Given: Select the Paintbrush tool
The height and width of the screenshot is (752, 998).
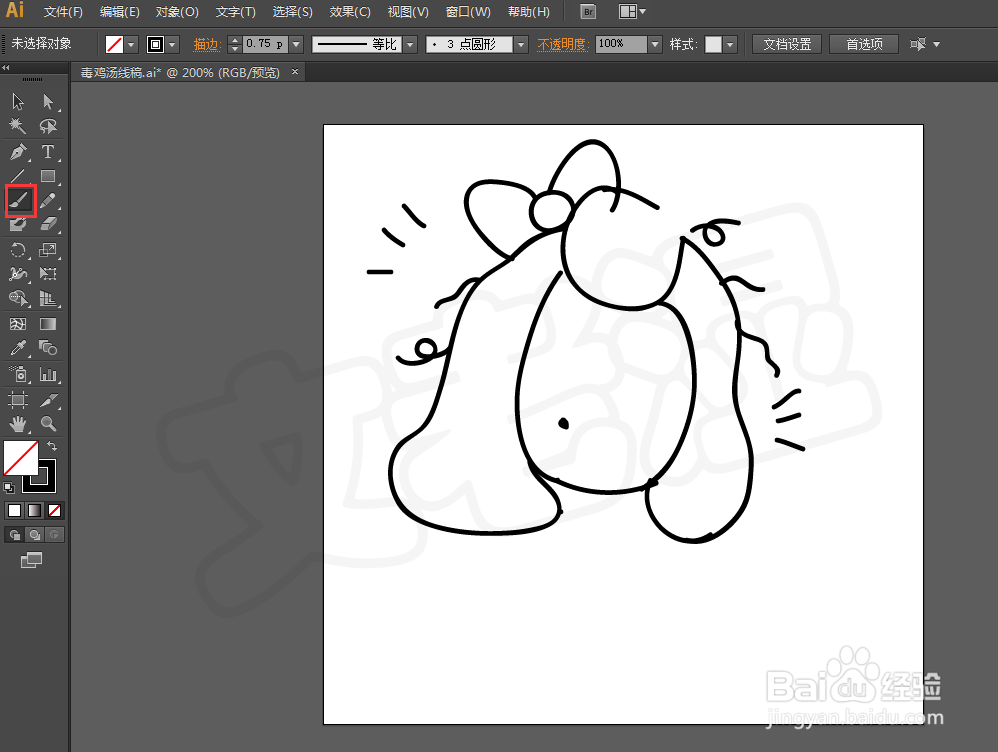Looking at the screenshot, I should pyautogui.click(x=20, y=201).
